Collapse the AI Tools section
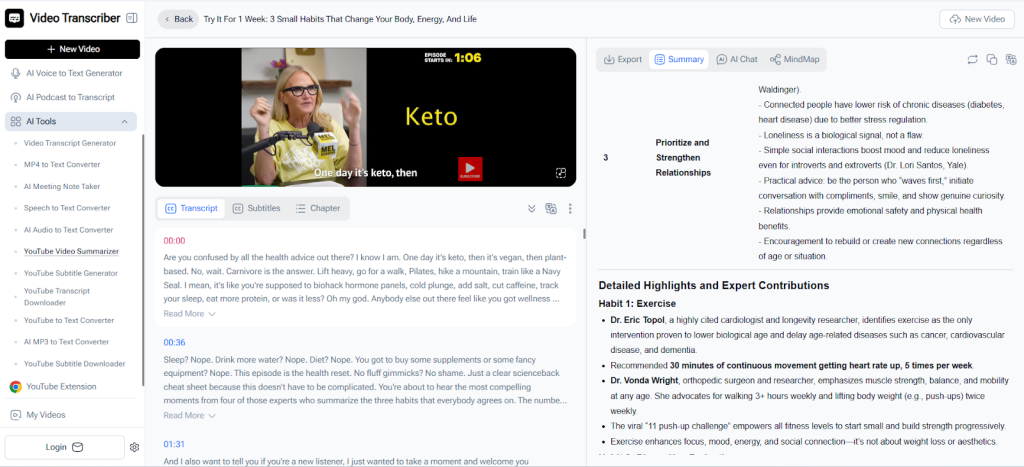This screenshot has height=467, width=1024. (x=125, y=121)
